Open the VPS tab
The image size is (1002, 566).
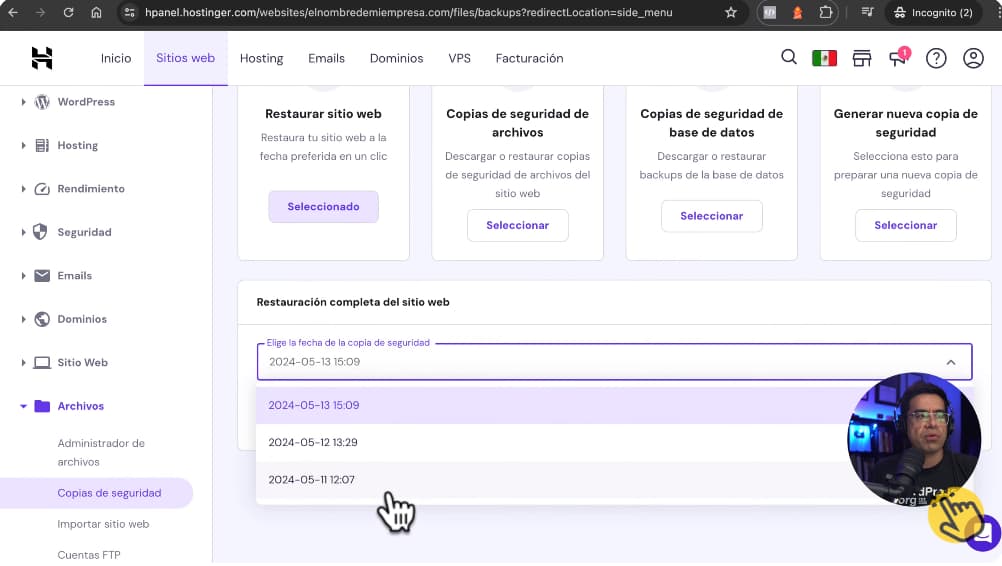(x=459, y=58)
